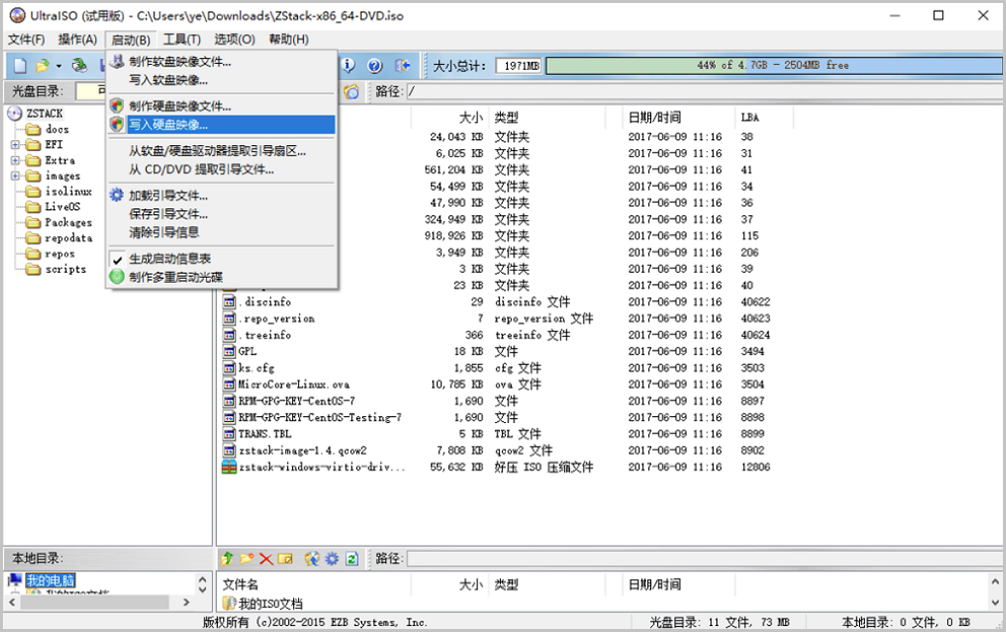This screenshot has width=1006, height=632.
Task: Select the Packages folder in tree
Action: pos(68,223)
